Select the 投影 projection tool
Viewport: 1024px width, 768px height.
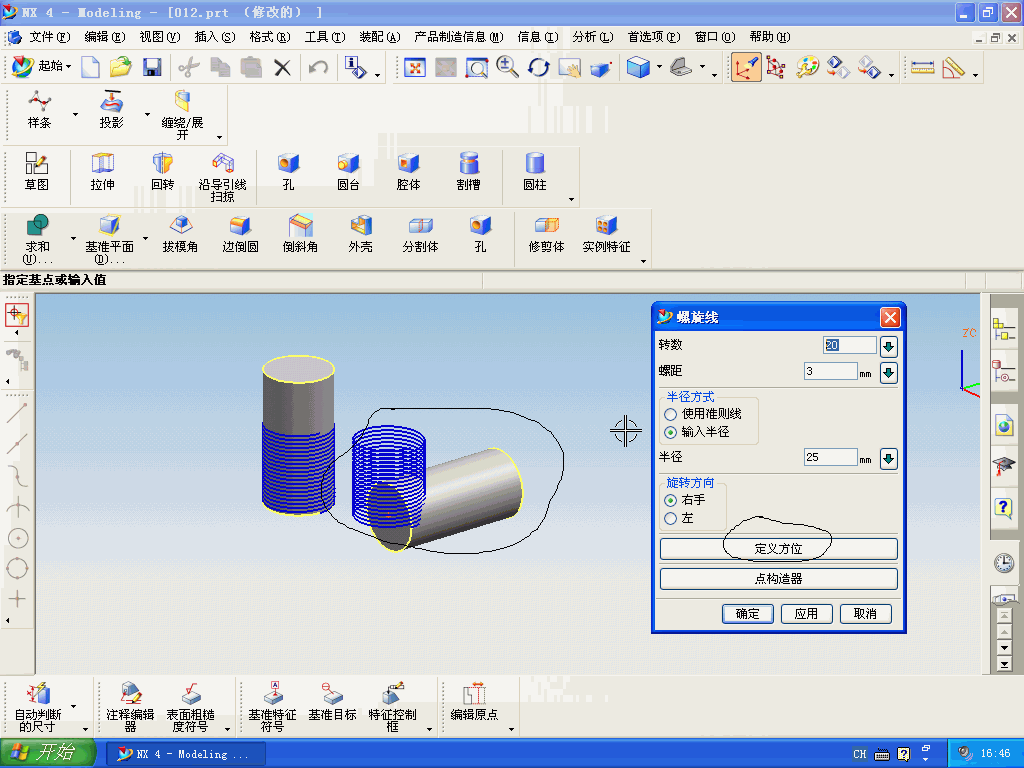pyautogui.click(x=112, y=110)
